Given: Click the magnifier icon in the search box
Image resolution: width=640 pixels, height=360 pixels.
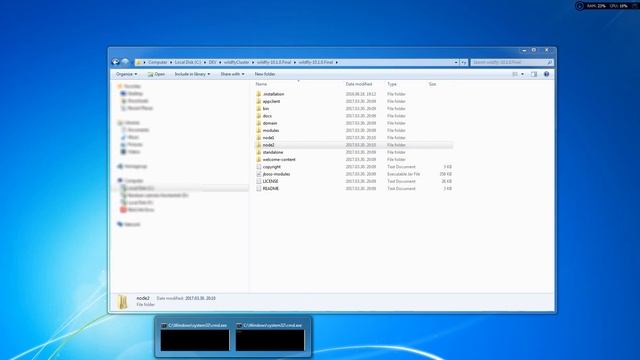Looking at the screenshot, I should click(549, 62).
